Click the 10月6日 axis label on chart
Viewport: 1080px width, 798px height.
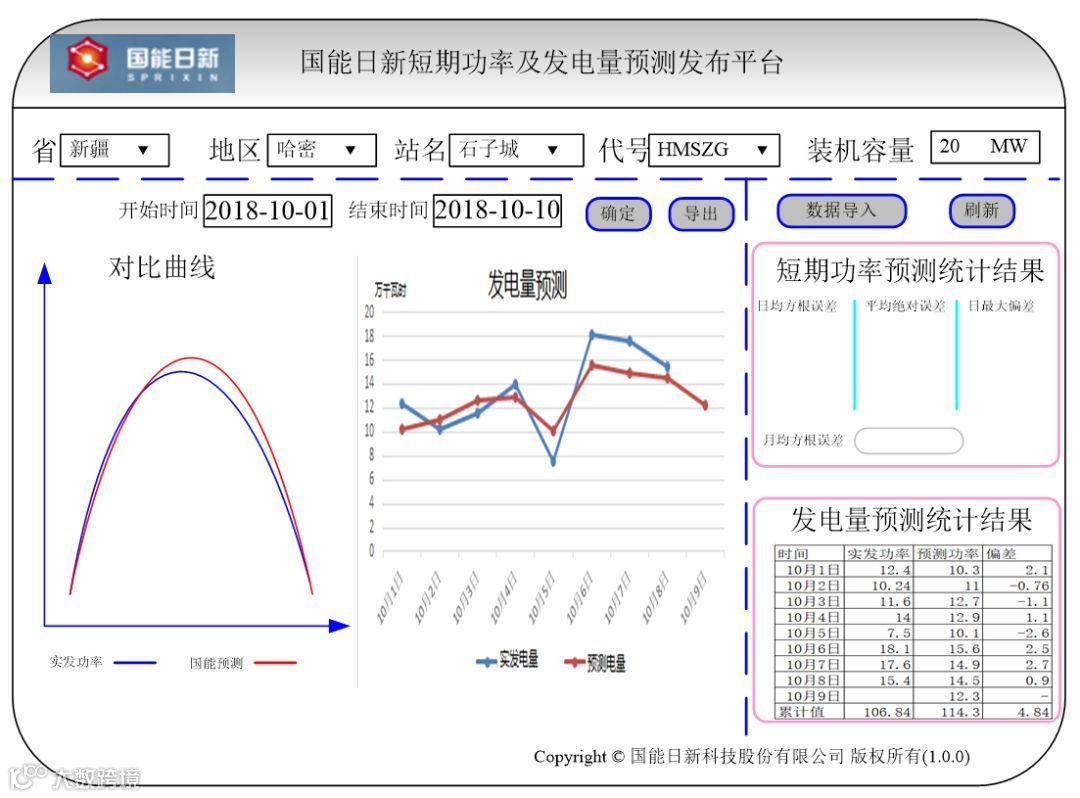tap(580, 598)
